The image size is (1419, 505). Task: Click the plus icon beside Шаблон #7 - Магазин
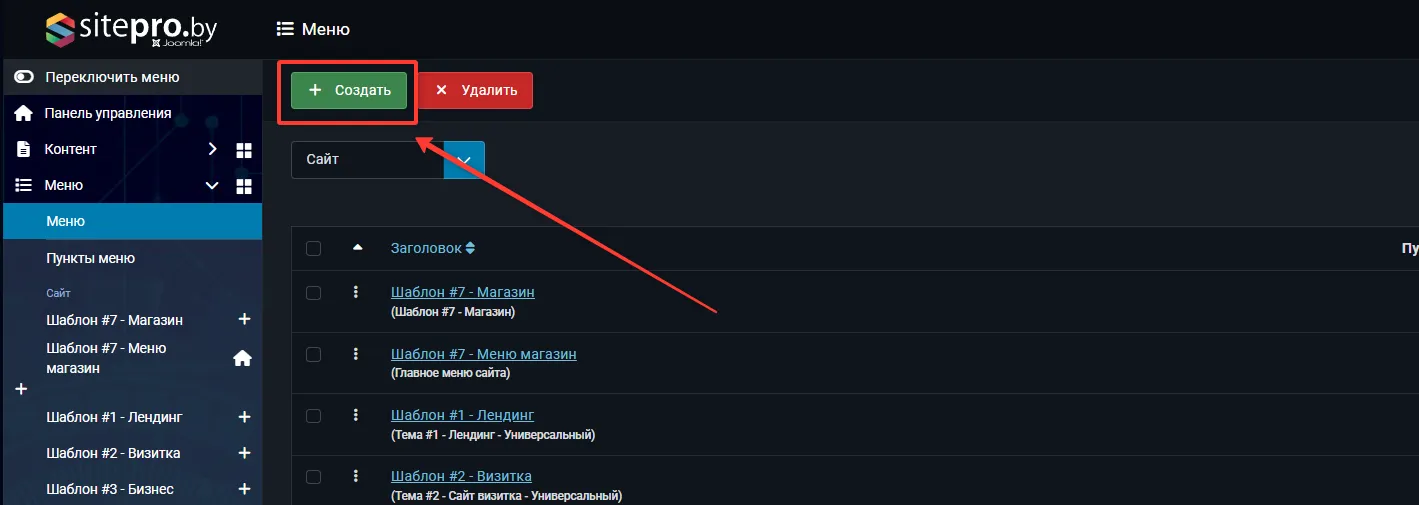[243, 320]
